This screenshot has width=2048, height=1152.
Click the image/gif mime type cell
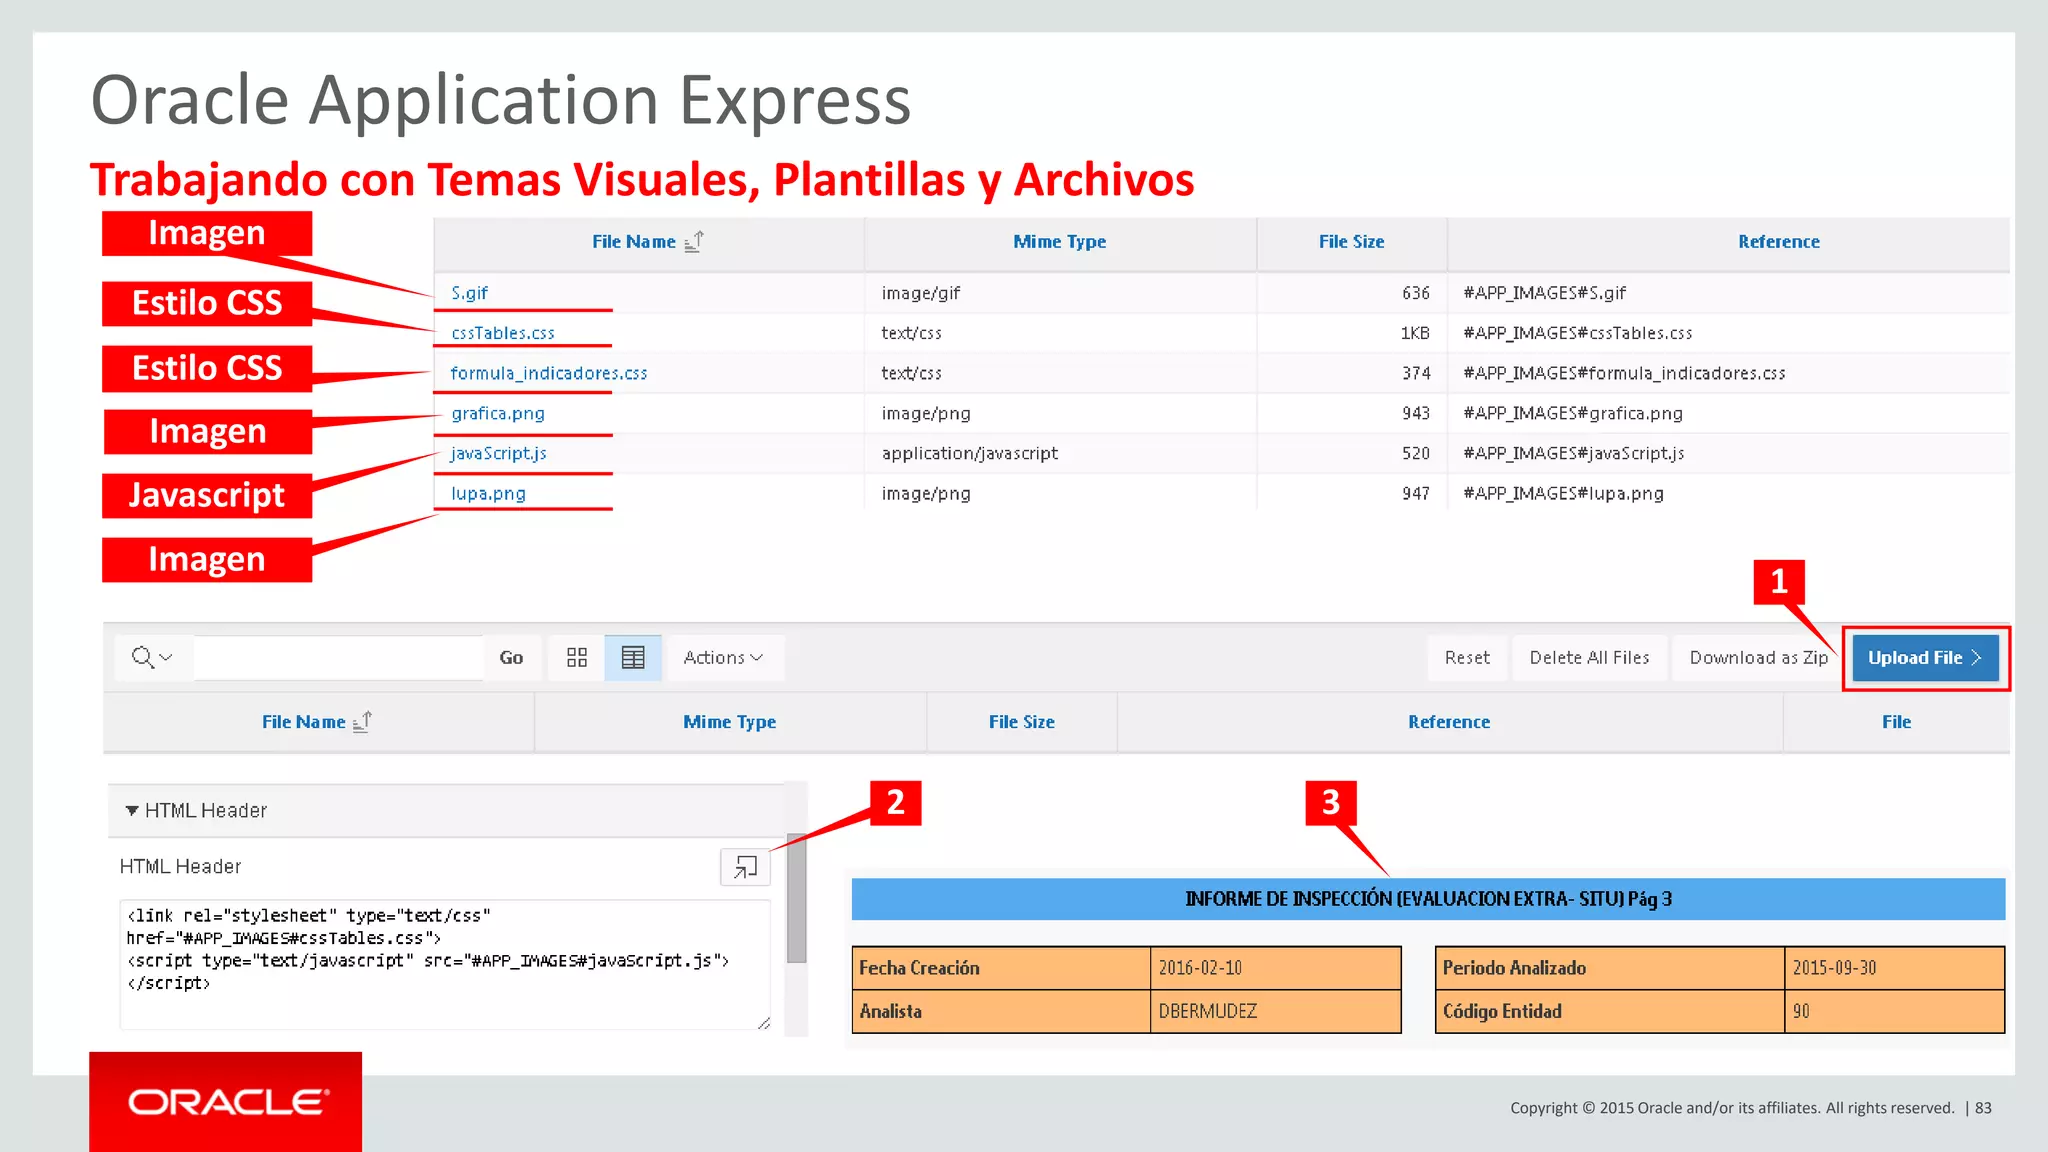click(x=921, y=293)
